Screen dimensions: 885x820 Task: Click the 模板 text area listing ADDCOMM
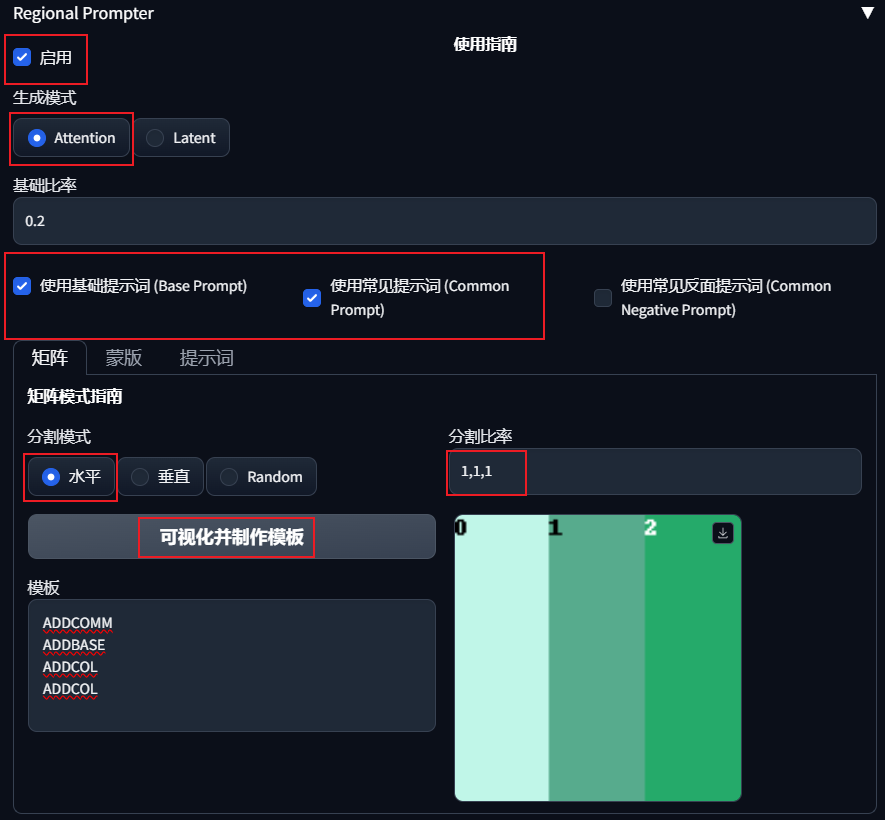232,665
